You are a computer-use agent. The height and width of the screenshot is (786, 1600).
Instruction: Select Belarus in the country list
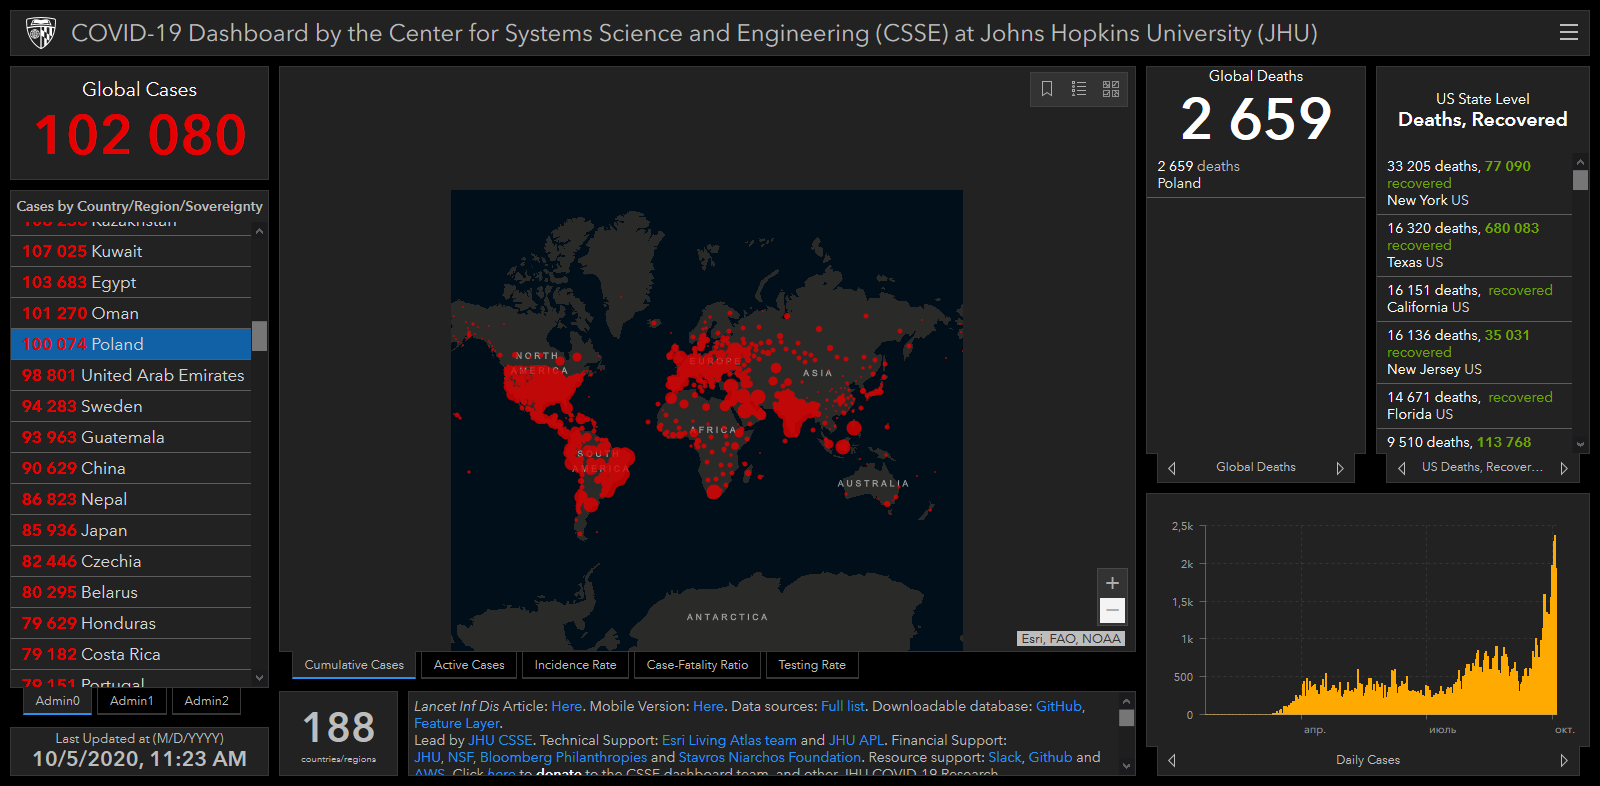click(131, 592)
